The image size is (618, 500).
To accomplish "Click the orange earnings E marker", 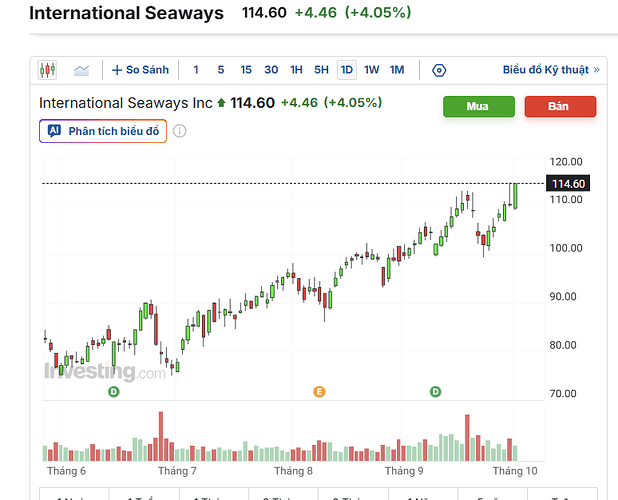I will click(x=319, y=392).
